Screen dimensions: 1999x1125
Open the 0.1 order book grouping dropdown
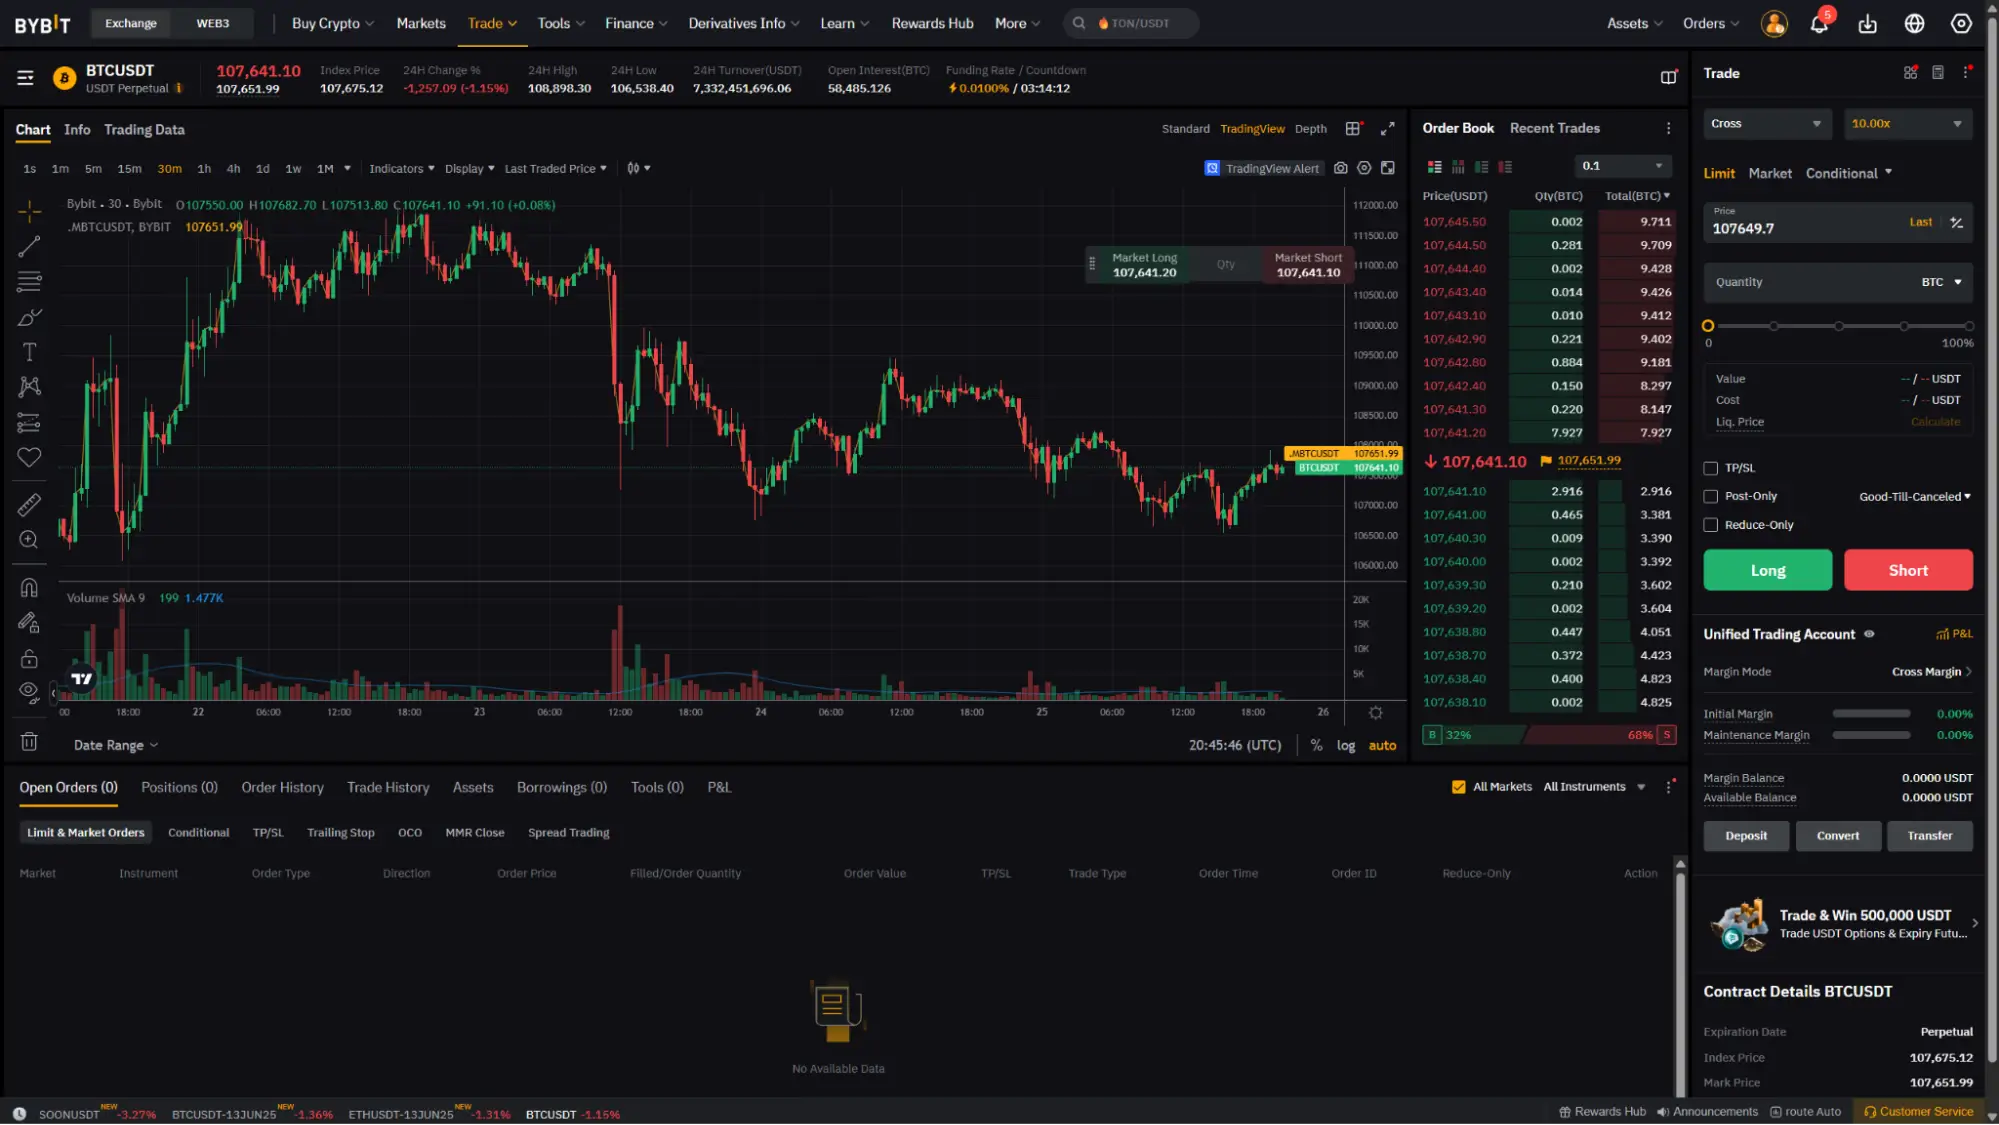point(1623,166)
